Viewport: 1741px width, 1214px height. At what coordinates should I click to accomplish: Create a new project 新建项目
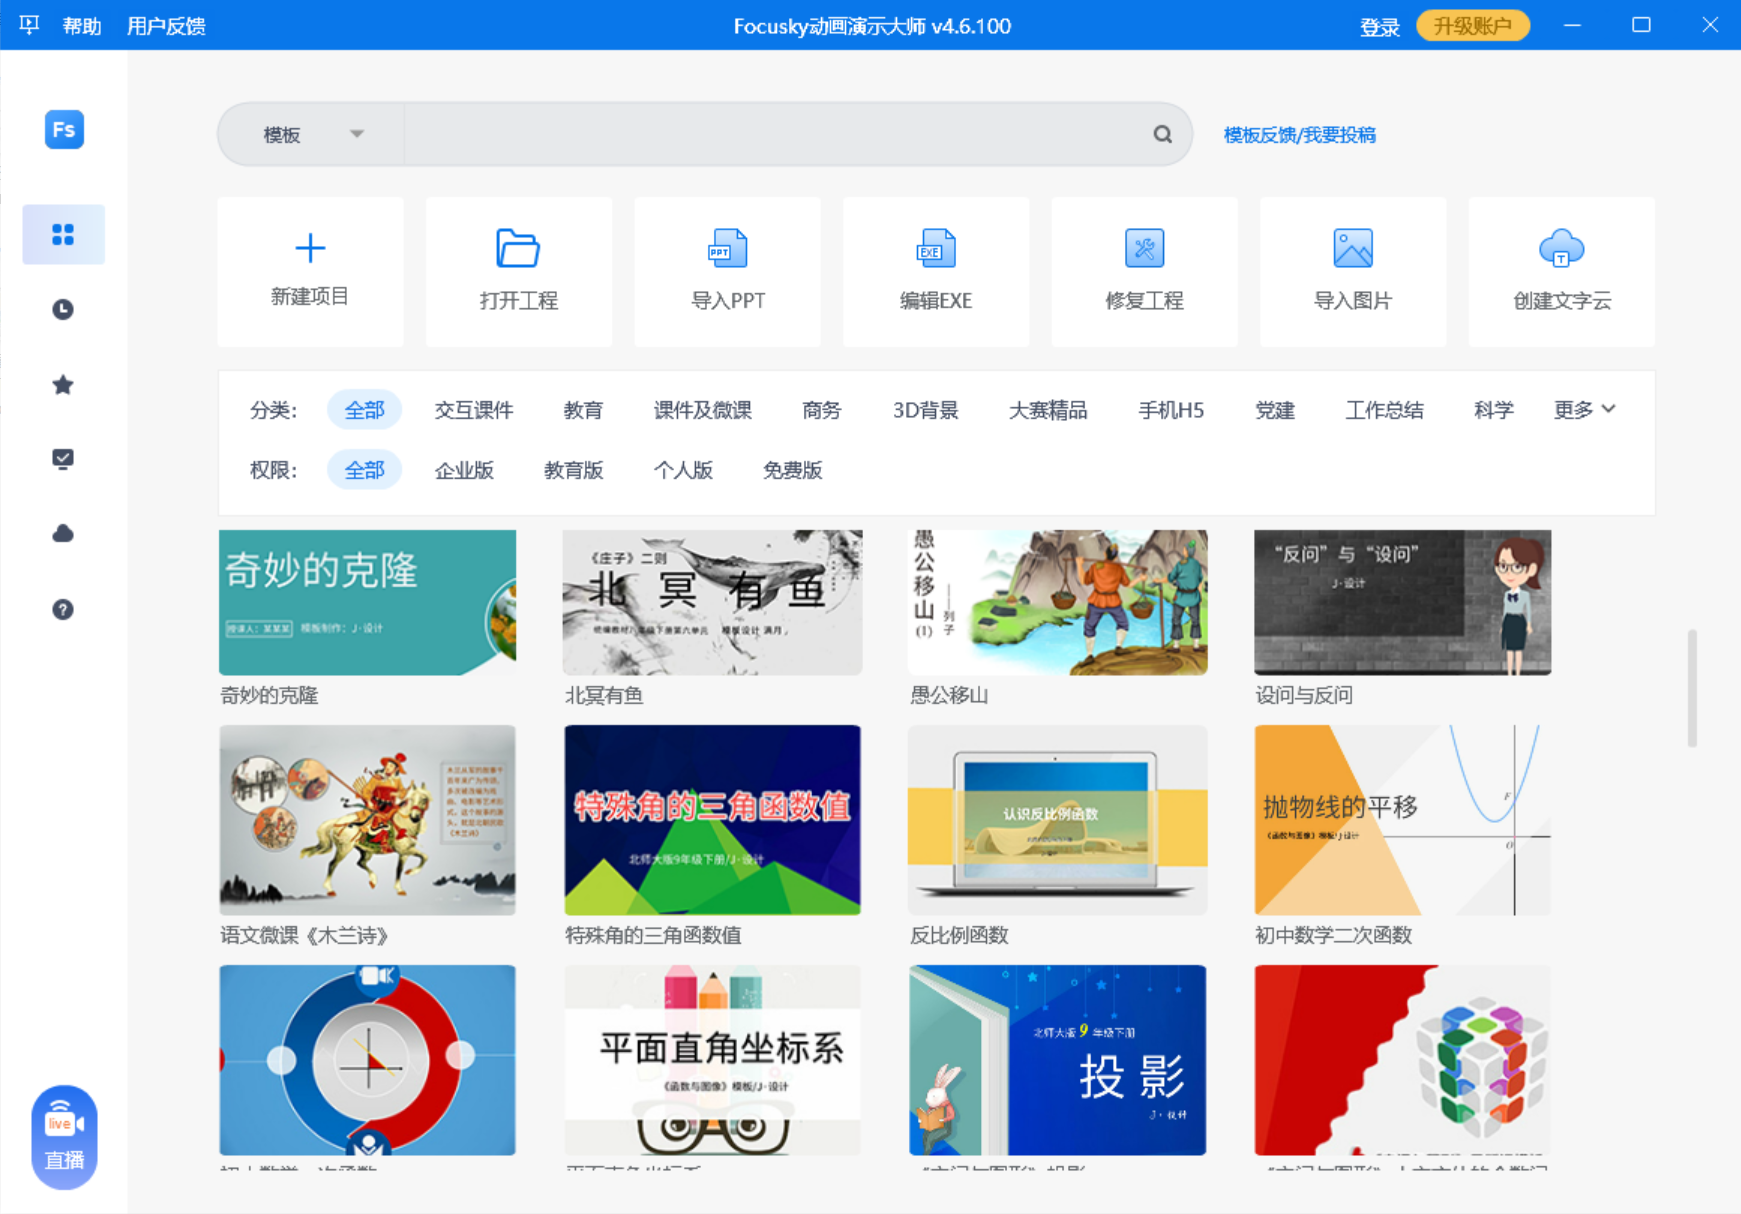pyautogui.click(x=310, y=271)
